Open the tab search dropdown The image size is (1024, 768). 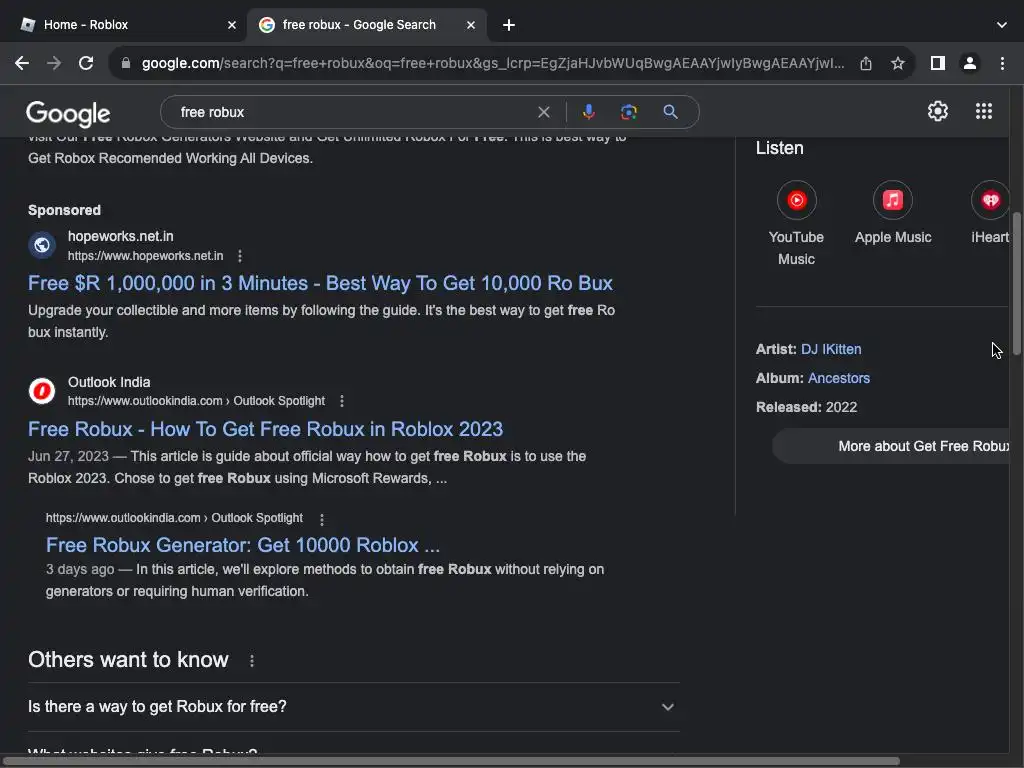tap(1002, 25)
